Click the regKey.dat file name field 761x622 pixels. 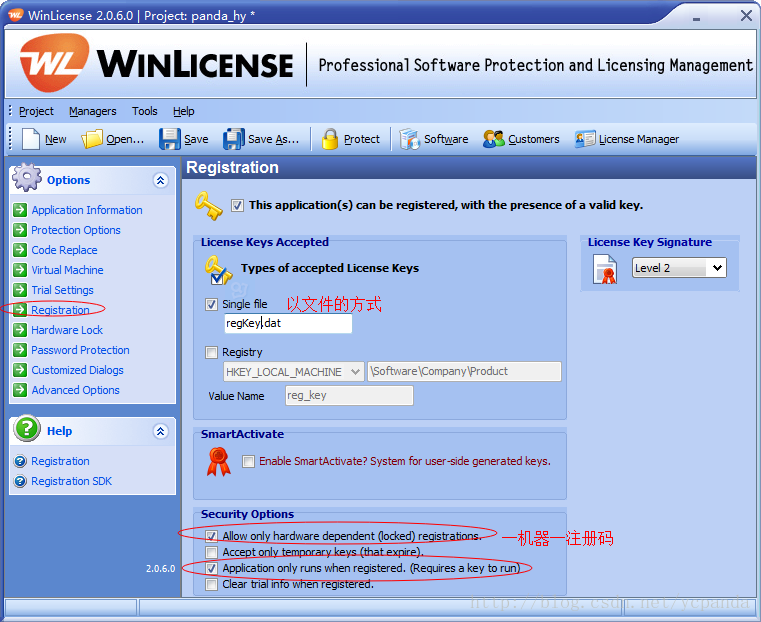coord(288,324)
